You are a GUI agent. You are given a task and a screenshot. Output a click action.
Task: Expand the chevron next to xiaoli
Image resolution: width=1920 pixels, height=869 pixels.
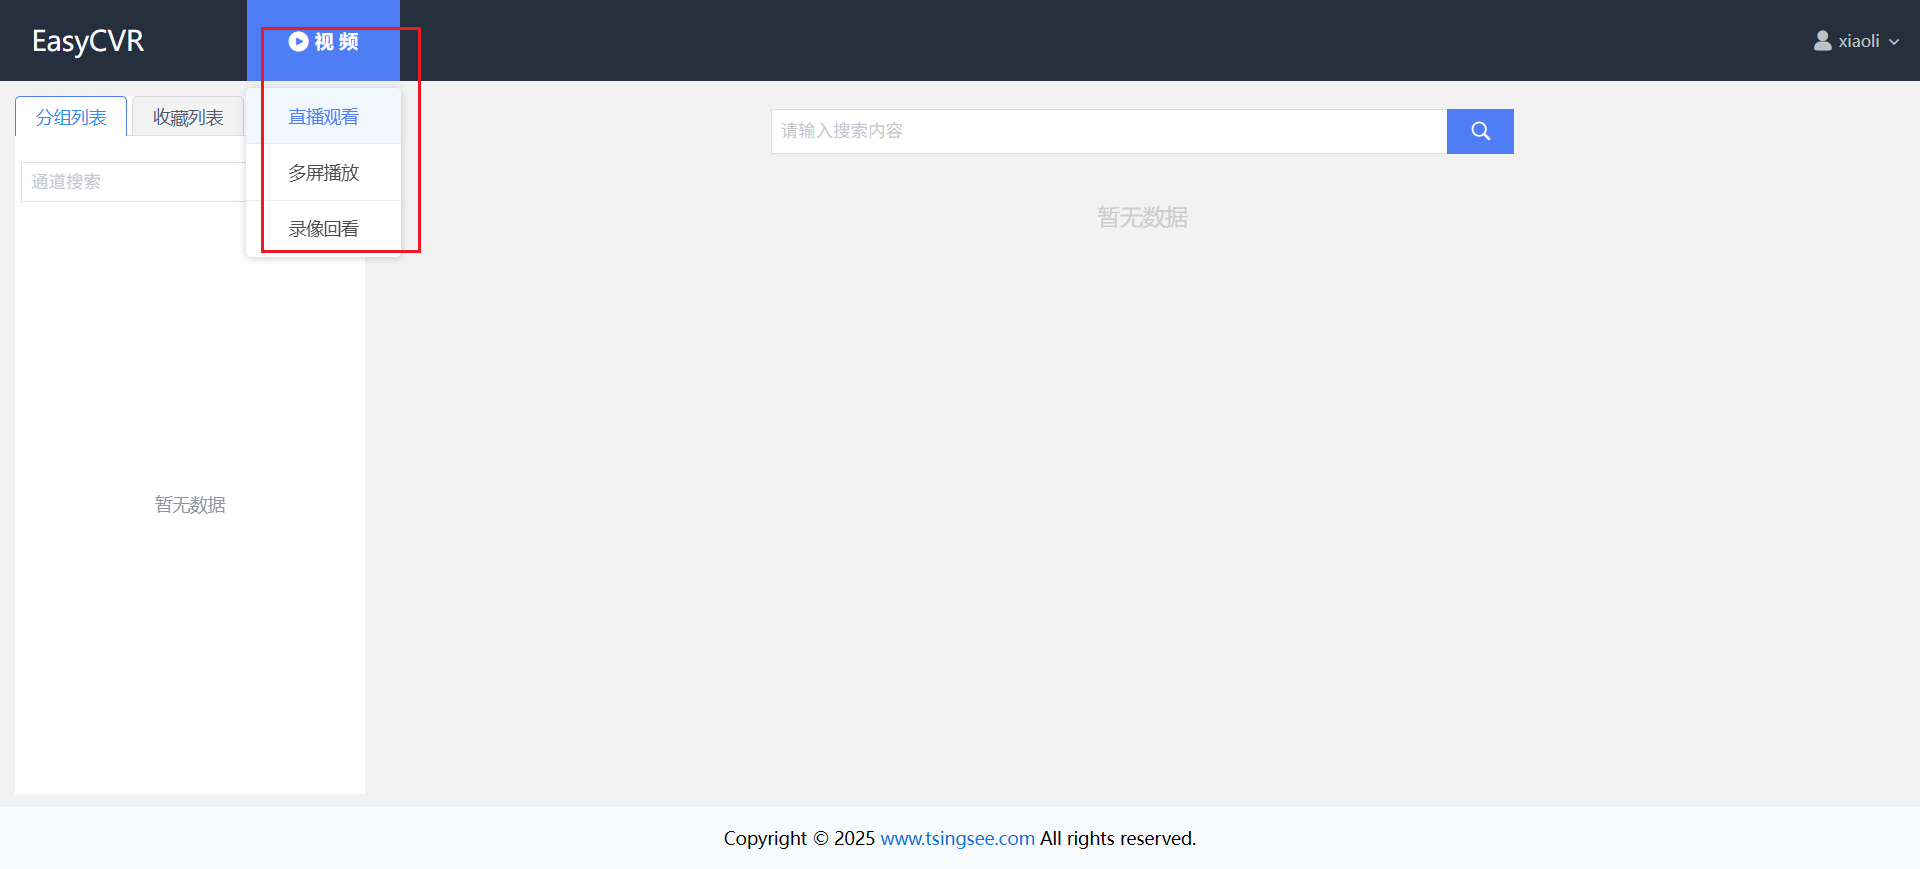1894,42
